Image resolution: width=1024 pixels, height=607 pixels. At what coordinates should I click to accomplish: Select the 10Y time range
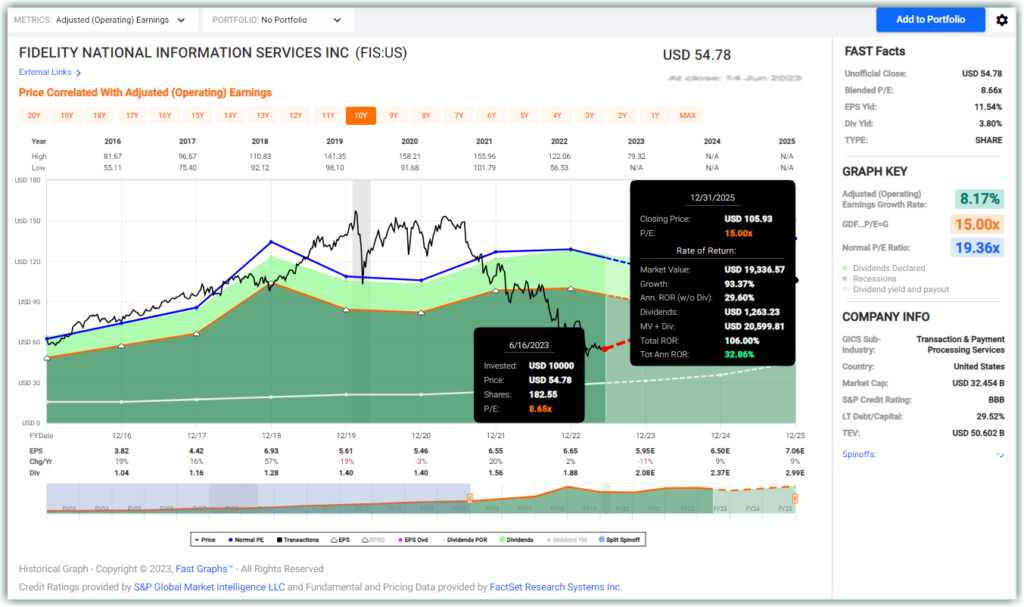[x=360, y=116]
